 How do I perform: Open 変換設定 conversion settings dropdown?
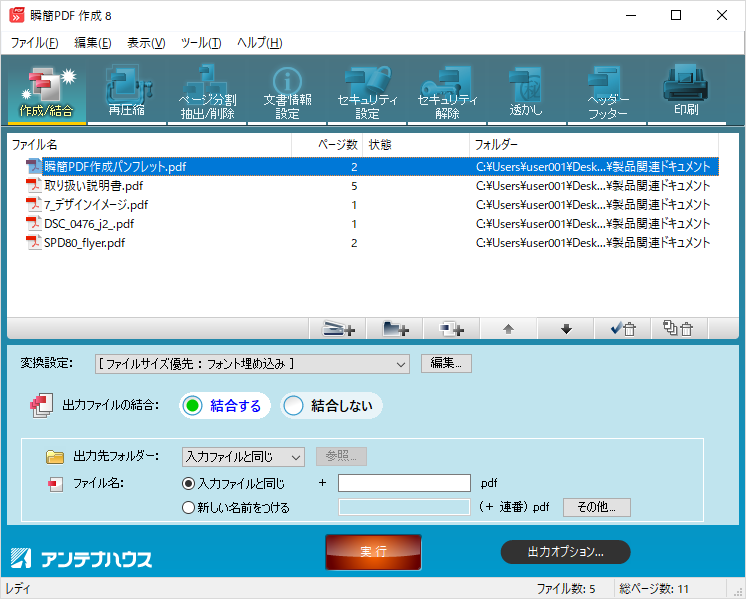252,364
